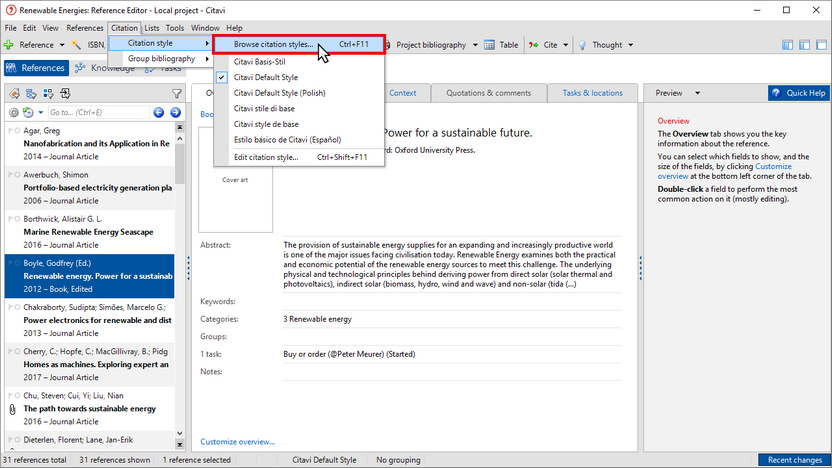832x468 pixels.
Task: Click the Customize overview link at bottom
Action: [237, 441]
